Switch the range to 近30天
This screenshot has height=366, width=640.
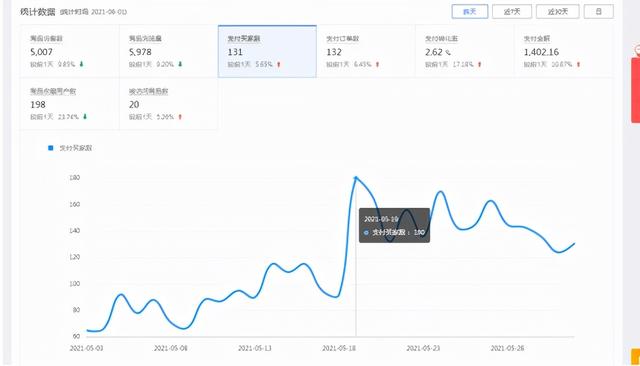coord(558,11)
